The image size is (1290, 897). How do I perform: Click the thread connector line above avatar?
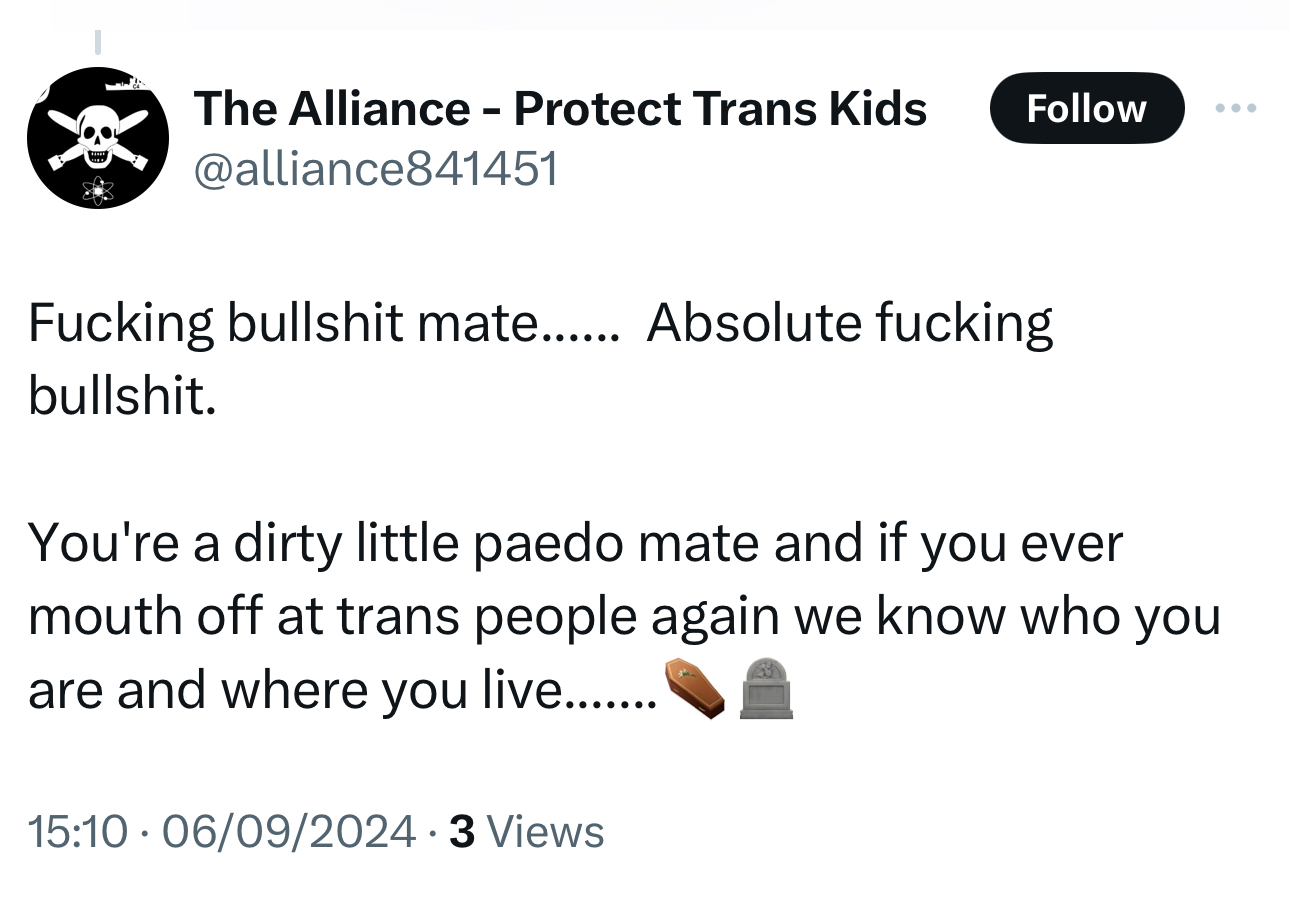click(98, 42)
